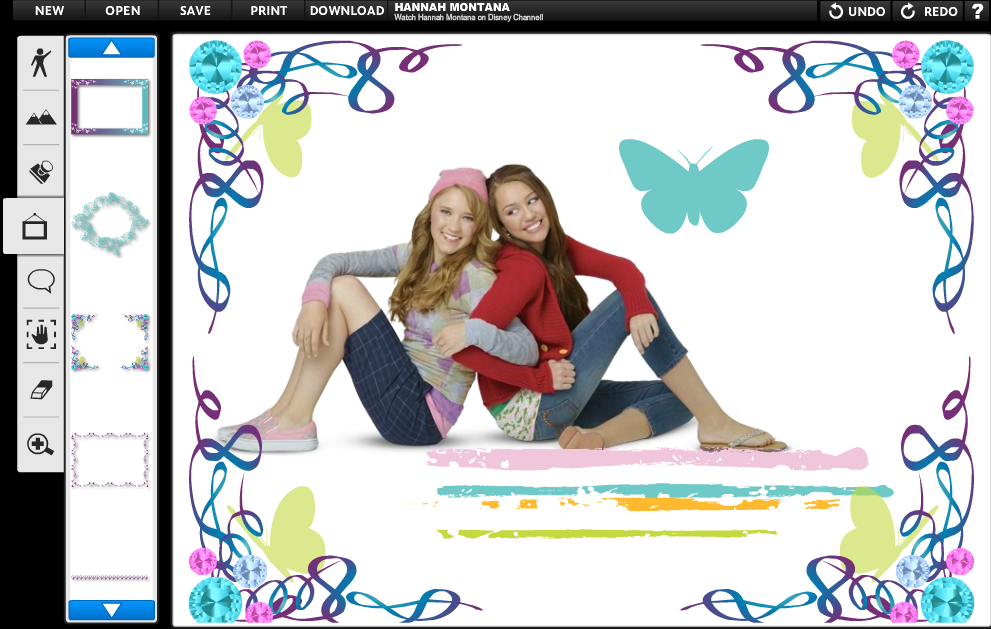Screen dimensions: 991x629
Task: Click the help question mark
Action: pyautogui.click(x=976, y=11)
